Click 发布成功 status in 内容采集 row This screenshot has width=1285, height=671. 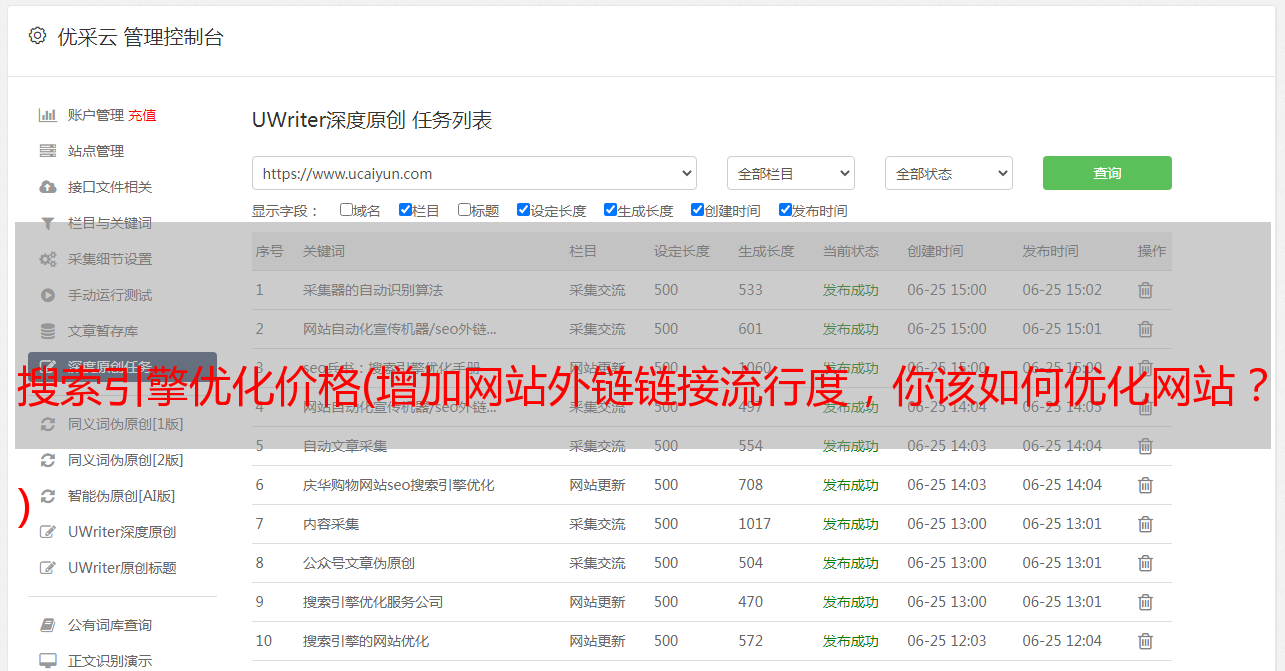[851, 524]
